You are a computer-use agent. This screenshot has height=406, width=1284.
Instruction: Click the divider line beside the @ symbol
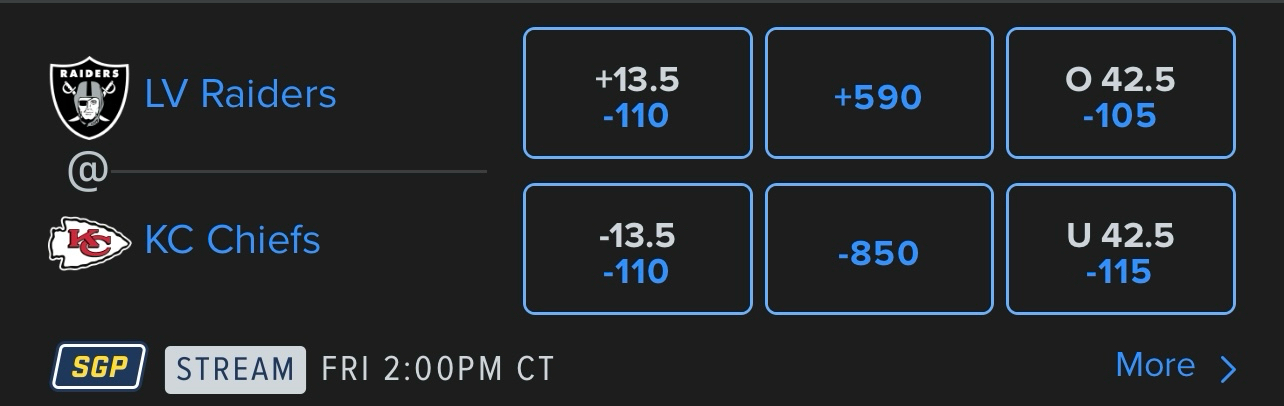click(x=298, y=172)
